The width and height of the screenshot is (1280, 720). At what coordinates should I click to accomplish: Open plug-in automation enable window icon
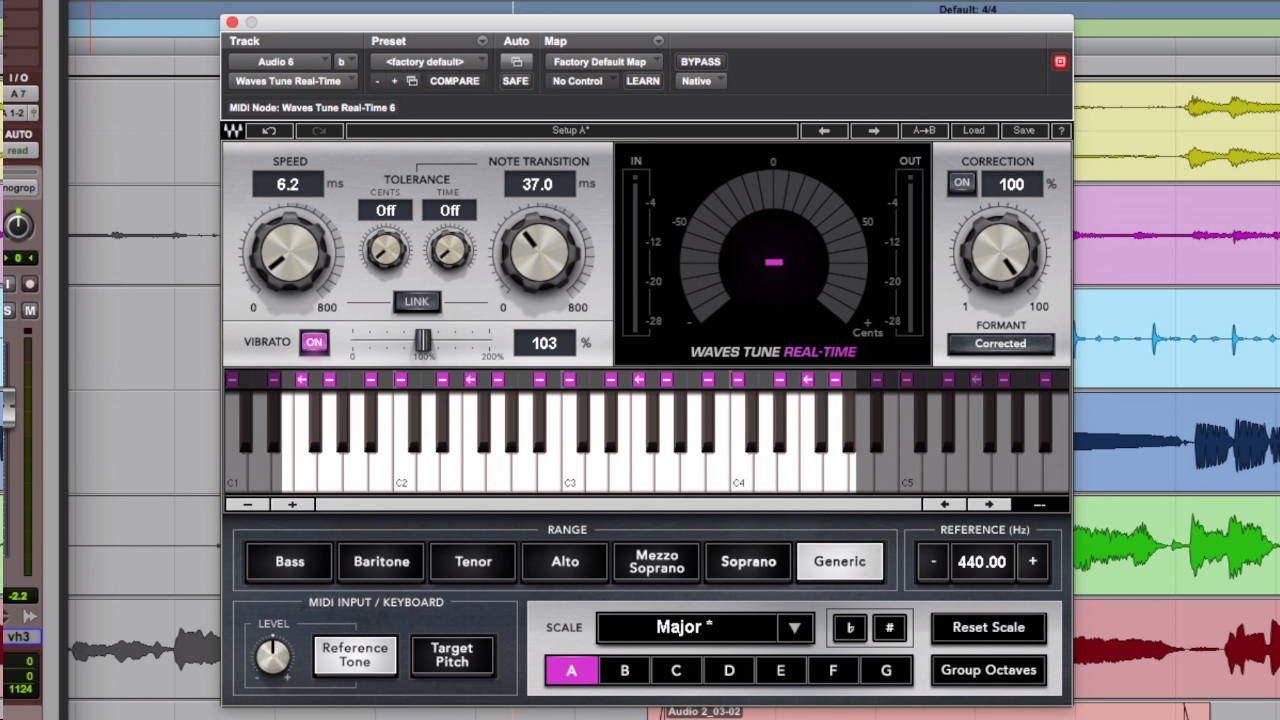tap(516, 62)
